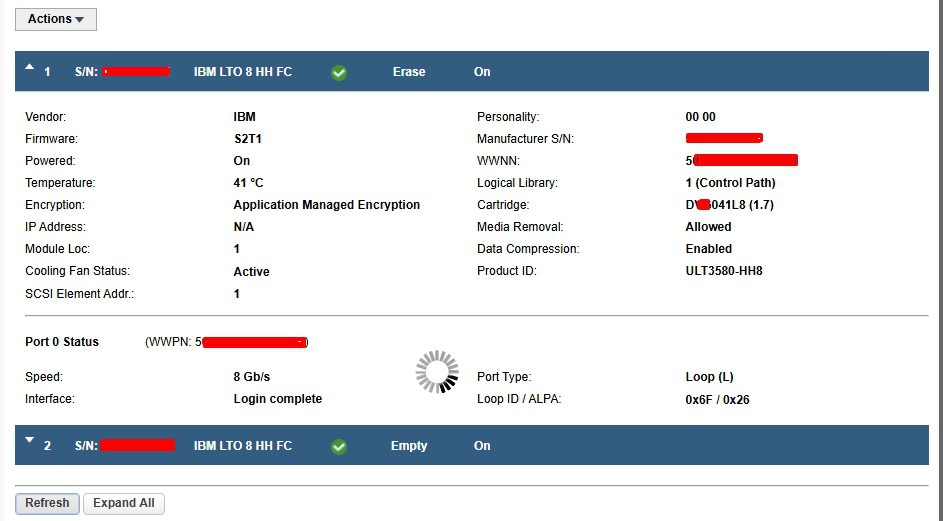Select temperature value 41 °C
943x521 pixels.
point(248,183)
